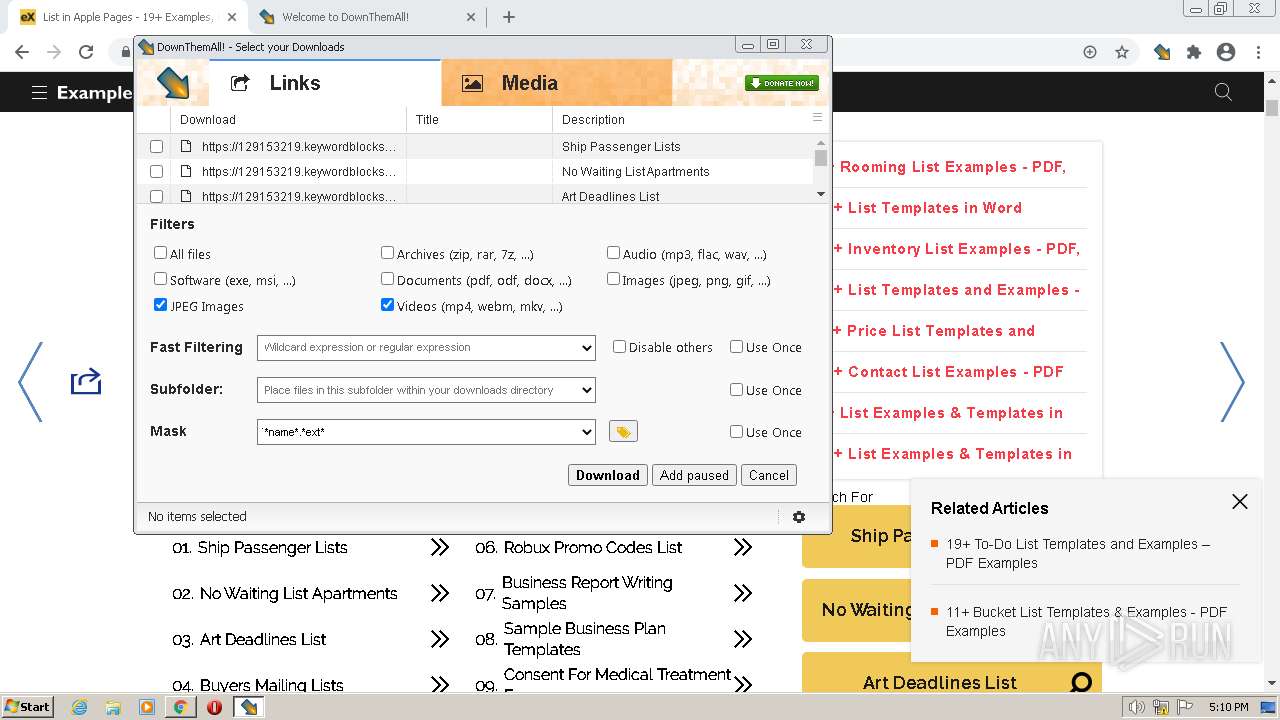The width and height of the screenshot is (1280, 720).
Task: Enable the Documents filter checkbox
Action: click(x=387, y=279)
